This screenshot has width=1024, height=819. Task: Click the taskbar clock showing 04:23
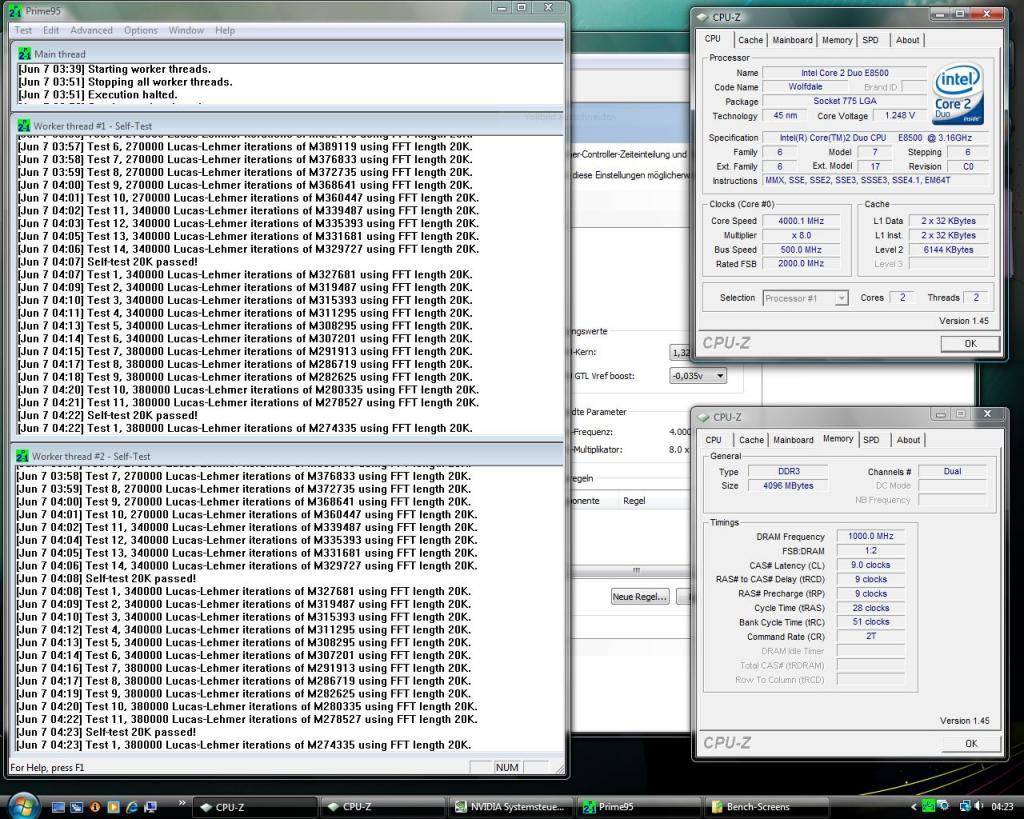[x=1002, y=807]
